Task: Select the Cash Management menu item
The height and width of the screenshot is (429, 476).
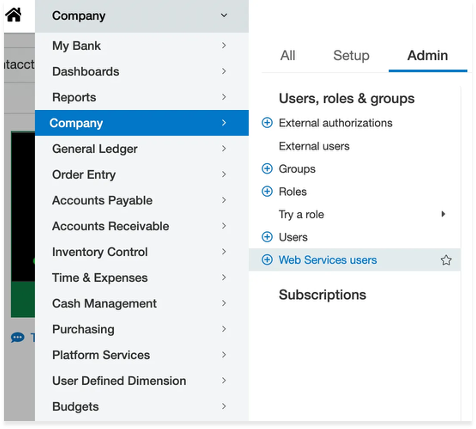Action: (142, 303)
